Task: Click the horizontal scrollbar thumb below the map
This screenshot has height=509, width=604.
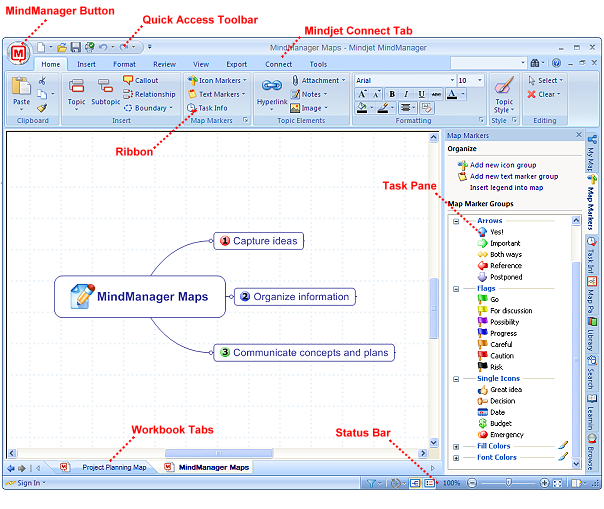Action: (219, 453)
